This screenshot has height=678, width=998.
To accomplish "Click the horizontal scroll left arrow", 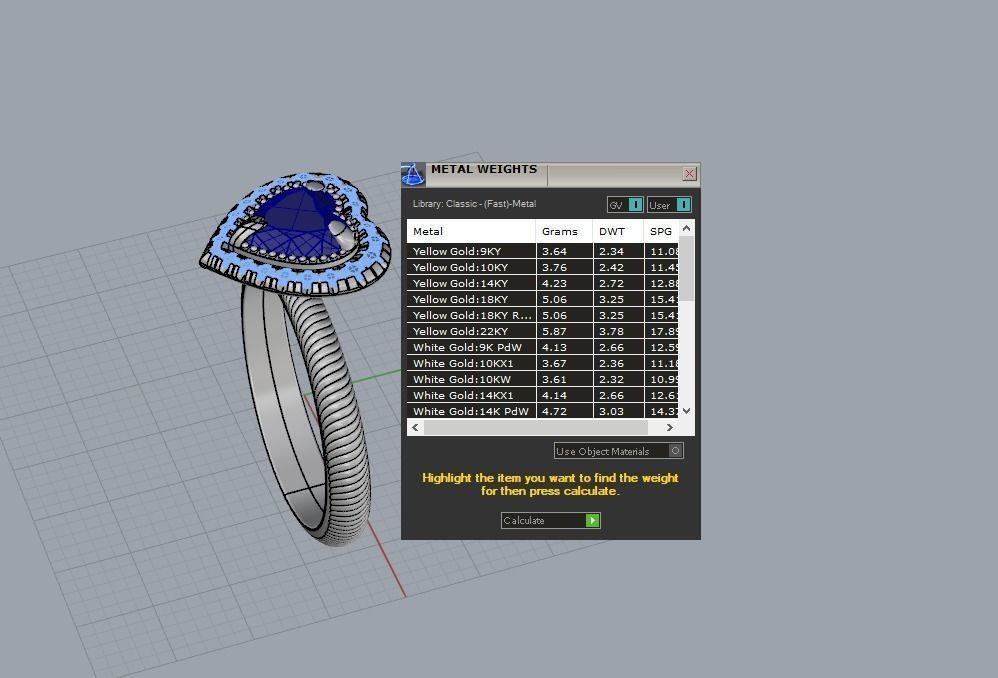I will 415,428.
